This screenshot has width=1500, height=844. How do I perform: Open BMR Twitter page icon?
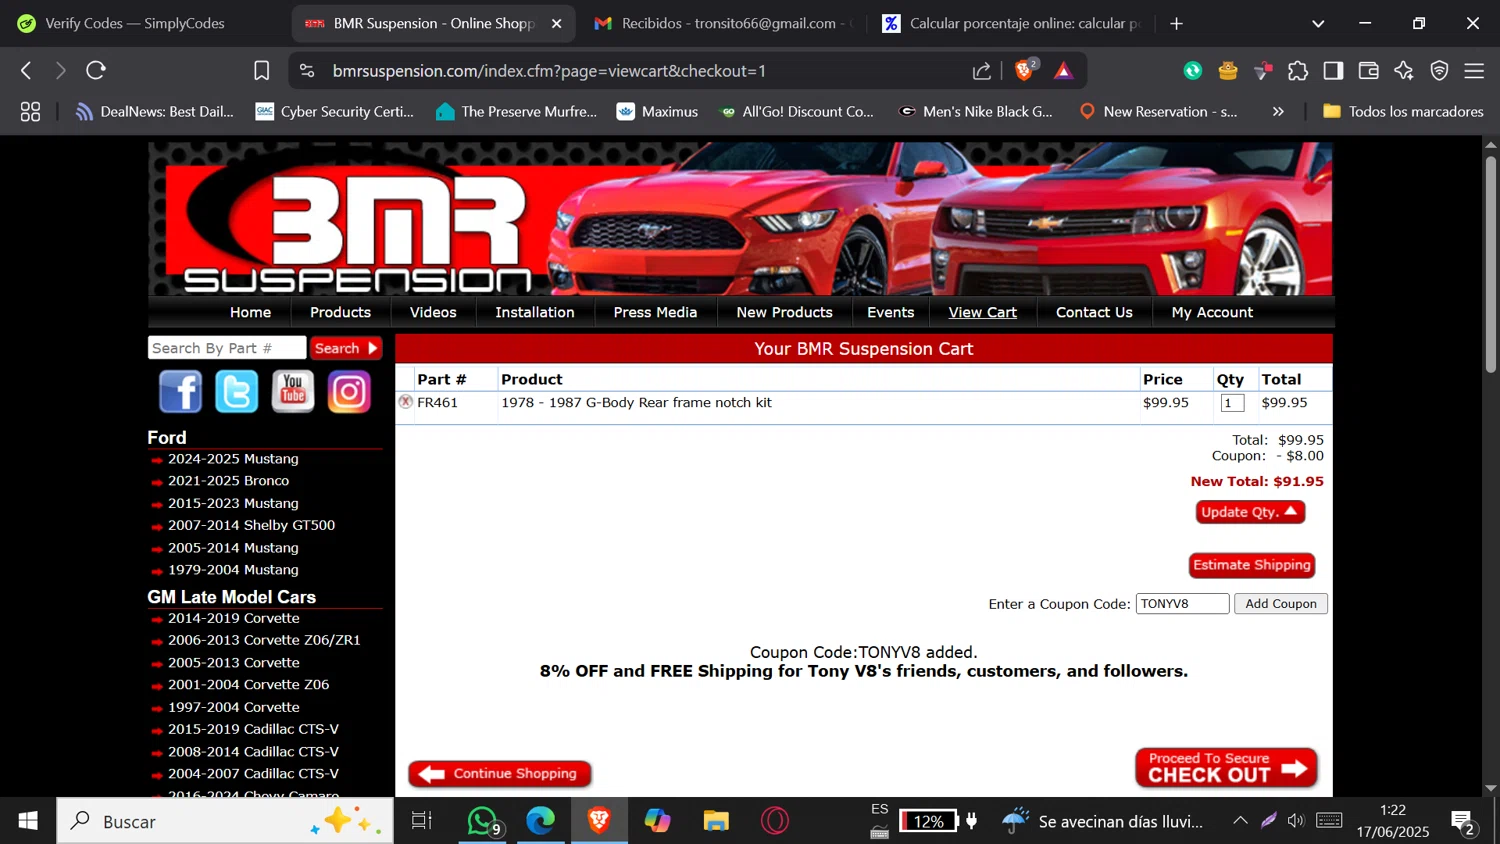pyautogui.click(x=237, y=391)
